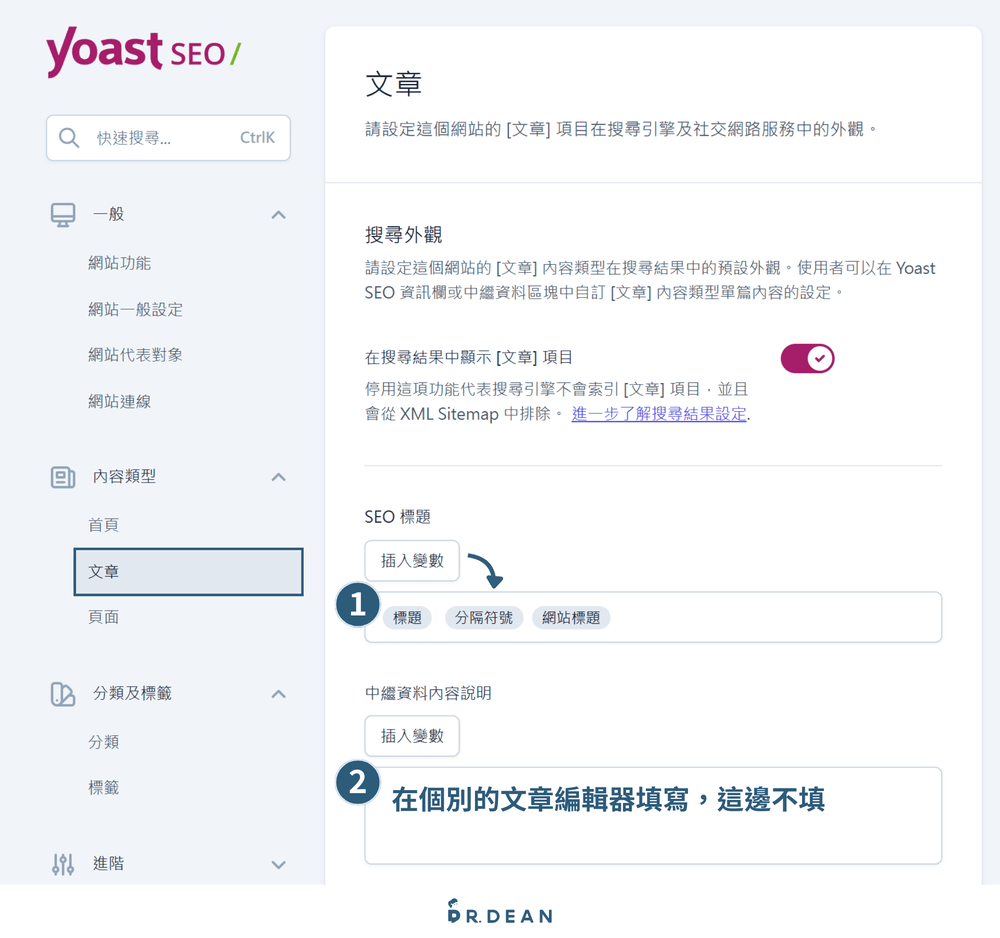
Task: Expand the 進階 section
Action: (278, 863)
